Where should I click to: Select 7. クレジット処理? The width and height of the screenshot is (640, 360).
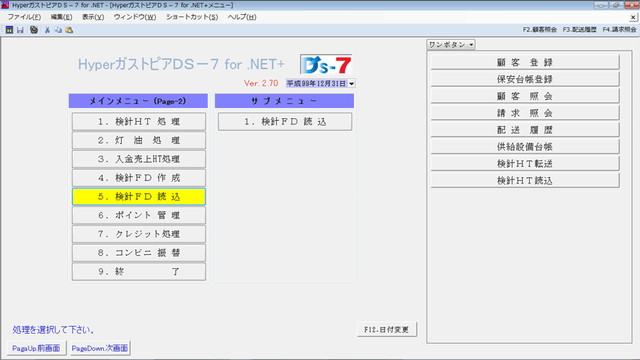139,234
